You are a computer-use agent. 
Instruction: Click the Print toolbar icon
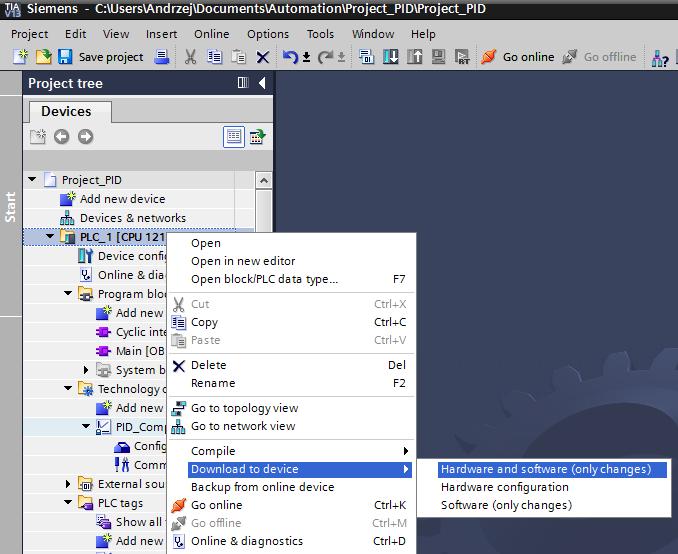162,57
